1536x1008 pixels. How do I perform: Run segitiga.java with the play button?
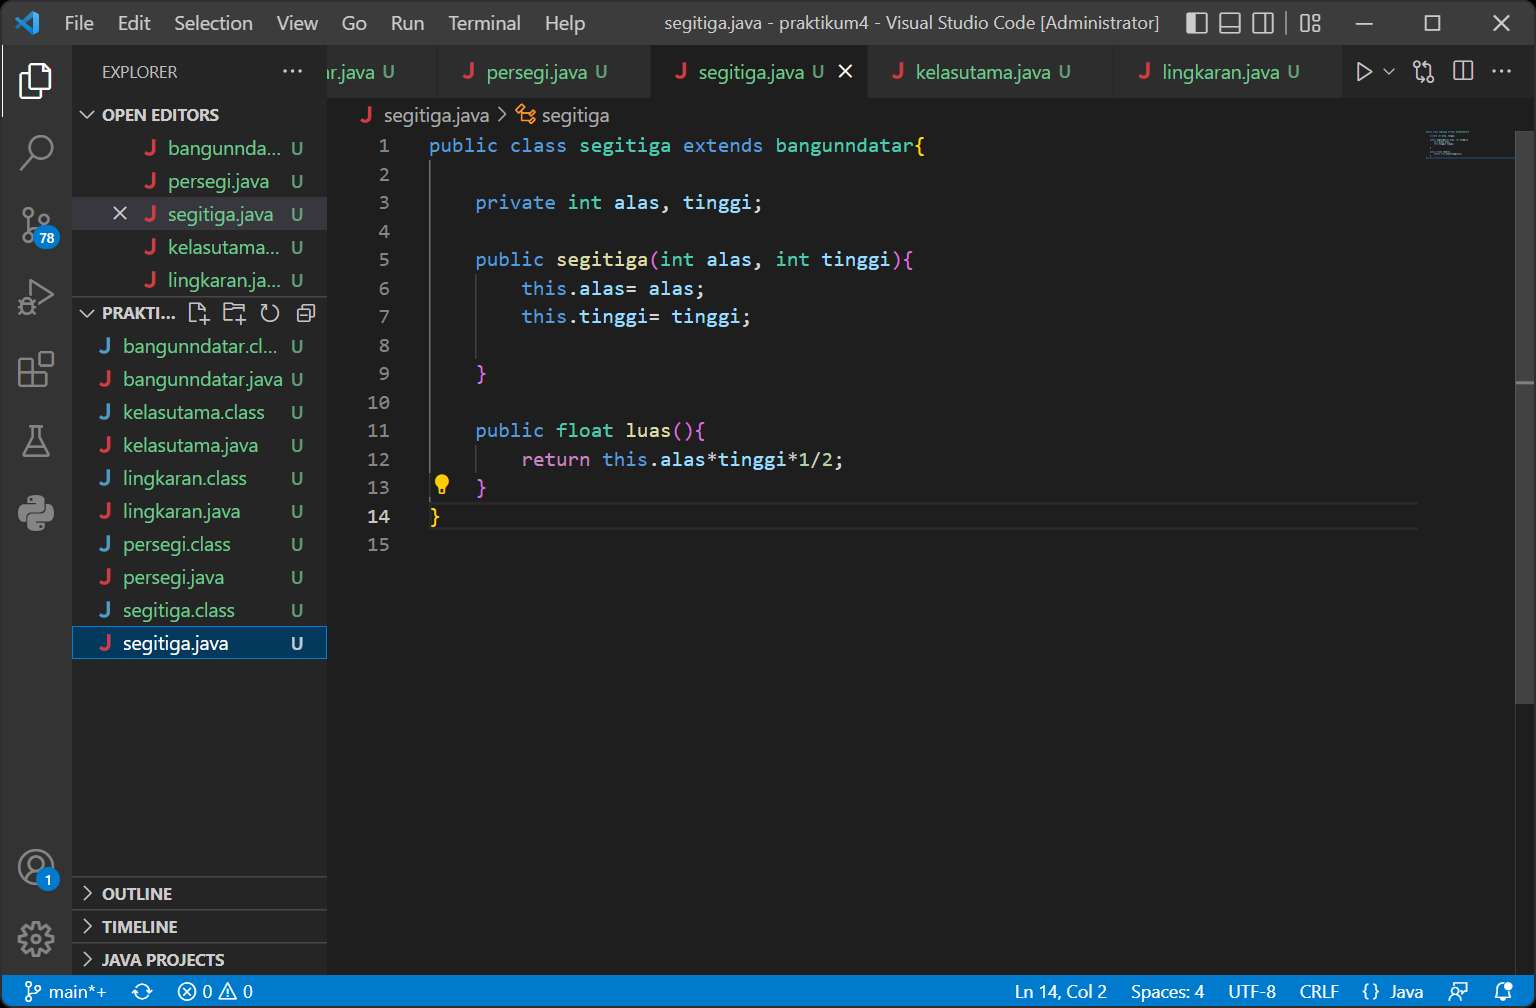tap(1363, 71)
